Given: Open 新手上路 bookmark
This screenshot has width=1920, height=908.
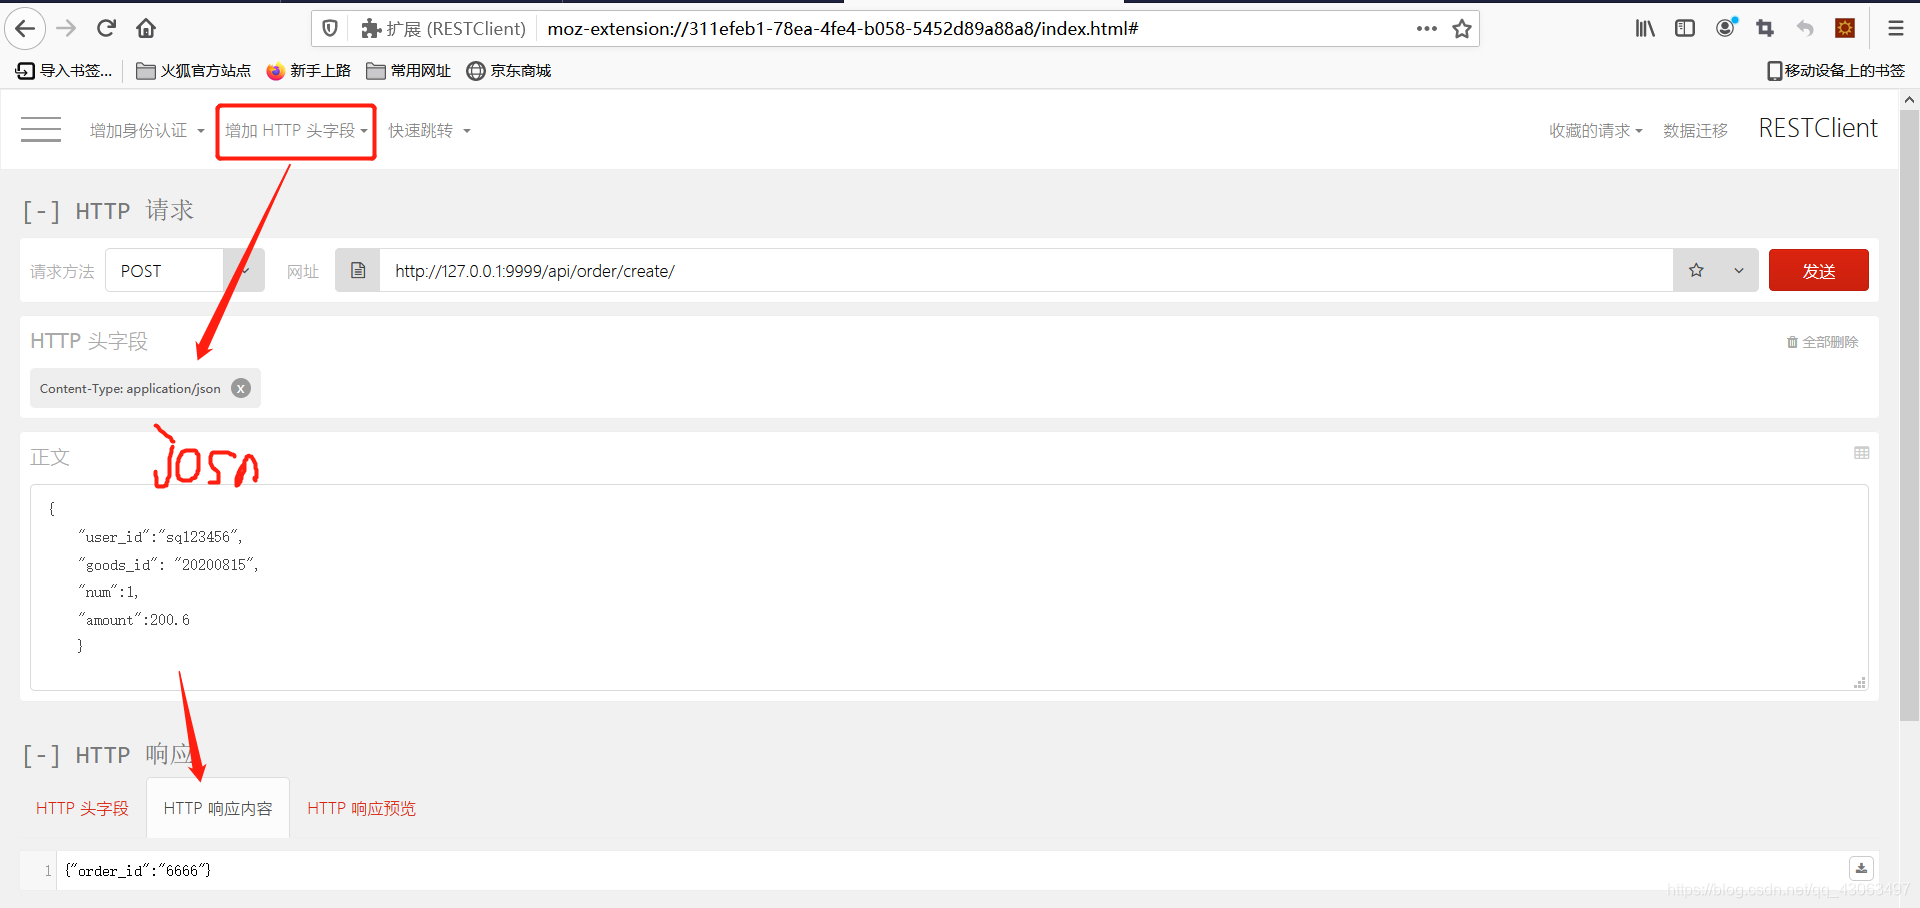Looking at the screenshot, I should coord(309,70).
